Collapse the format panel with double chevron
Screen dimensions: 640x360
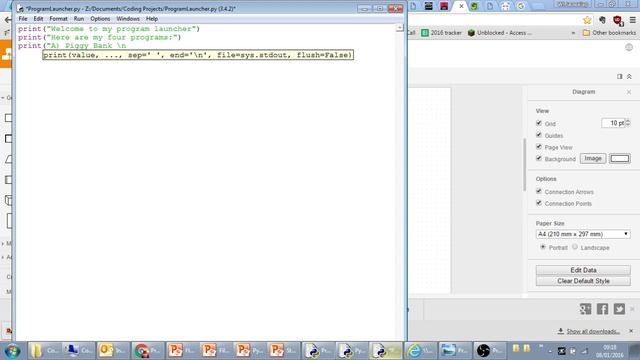point(629,76)
